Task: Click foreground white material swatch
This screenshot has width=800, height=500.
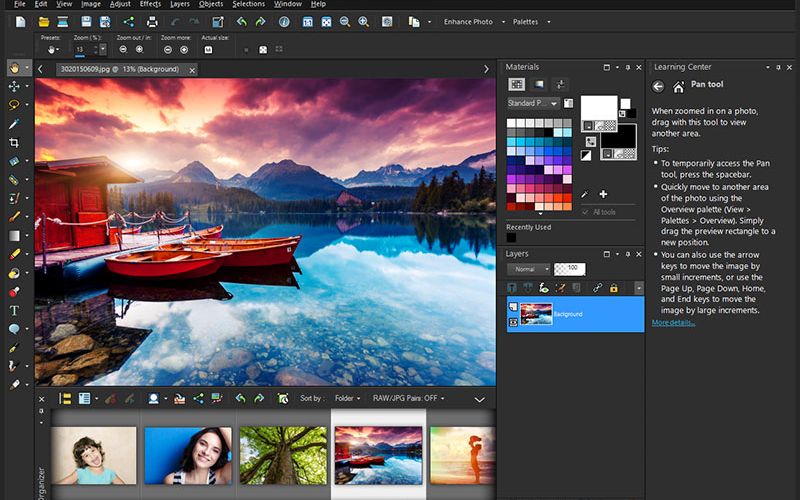Action: click(x=599, y=108)
